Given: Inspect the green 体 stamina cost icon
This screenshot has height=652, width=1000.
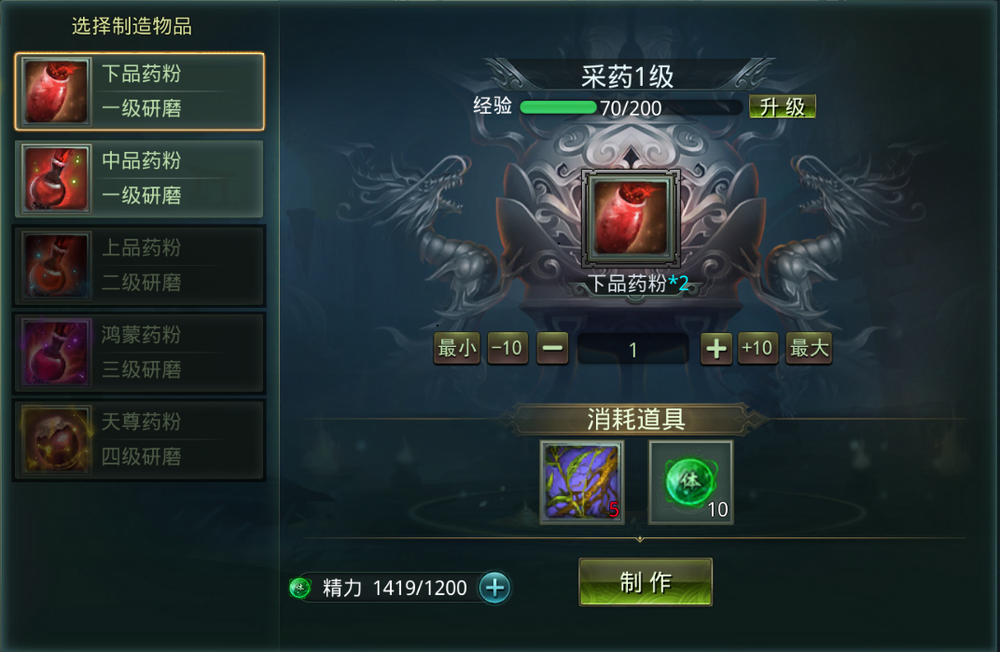Looking at the screenshot, I should 691,482.
